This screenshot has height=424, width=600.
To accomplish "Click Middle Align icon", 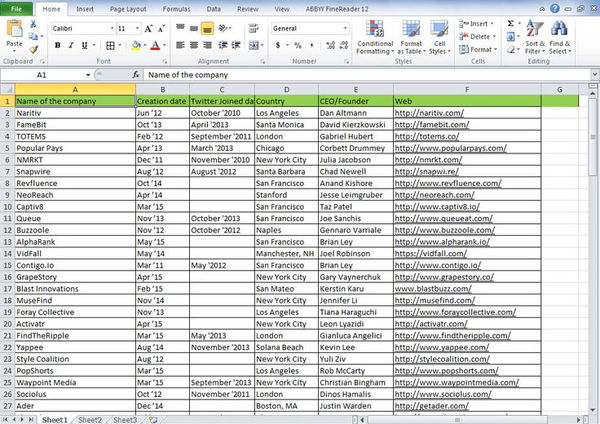I will click(194, 28).
